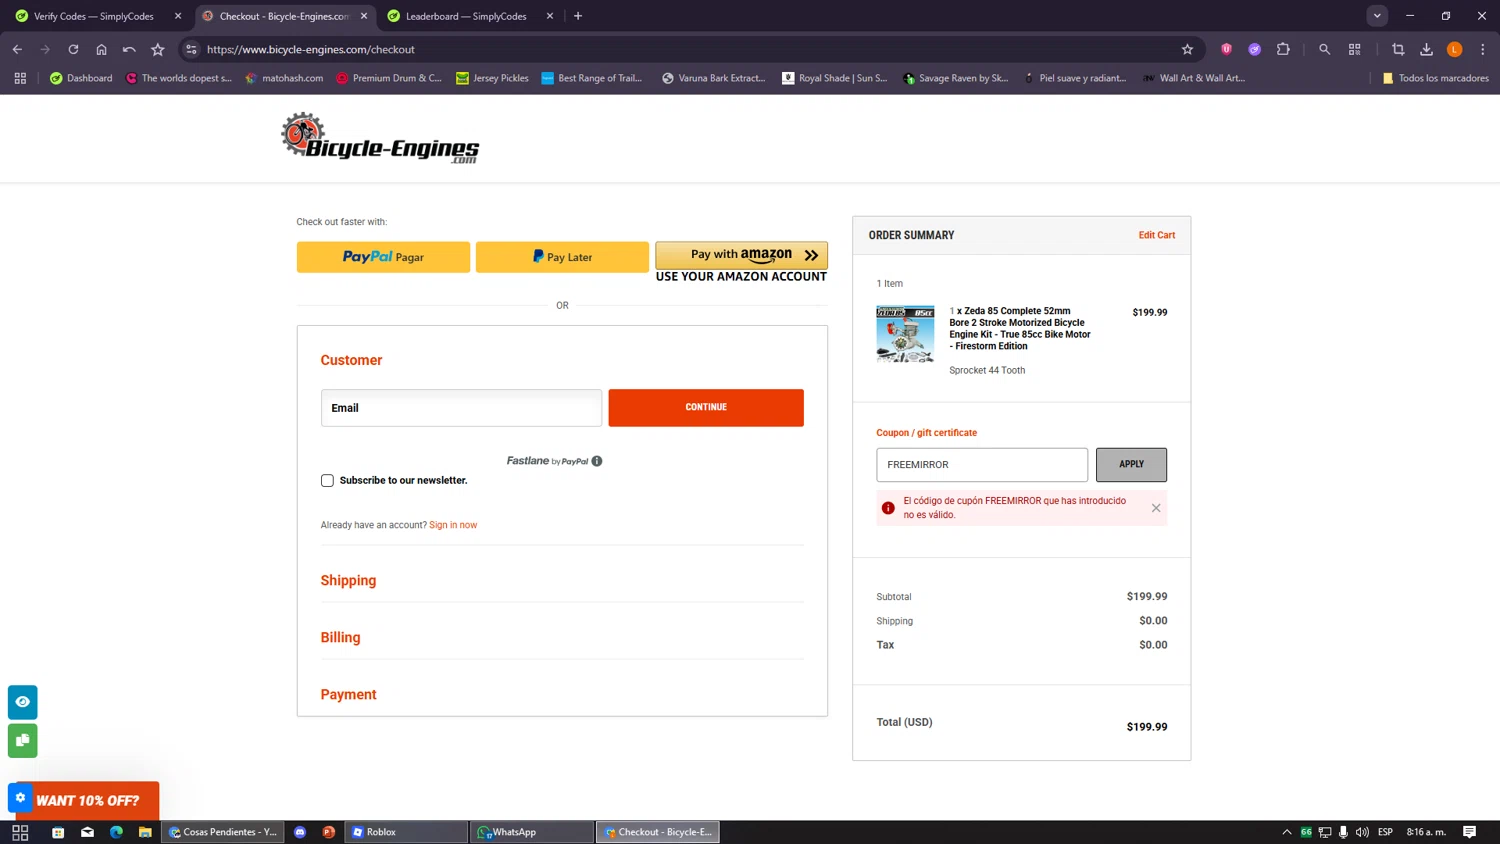Viewport: 1500px width, 844px height.
Task: Open the browser home page
Action: coord(101,49)
